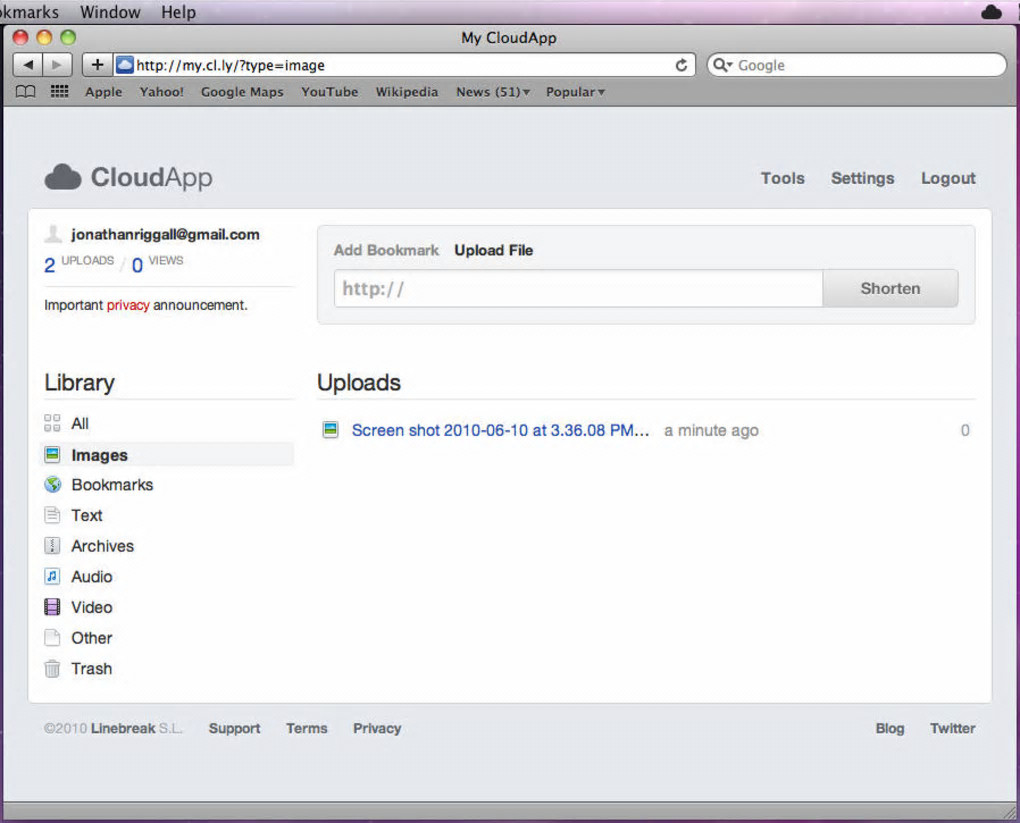This screenshot has width=1020, height=823.
Task: Open the bookmarks book icon
Action: point(25,92)
